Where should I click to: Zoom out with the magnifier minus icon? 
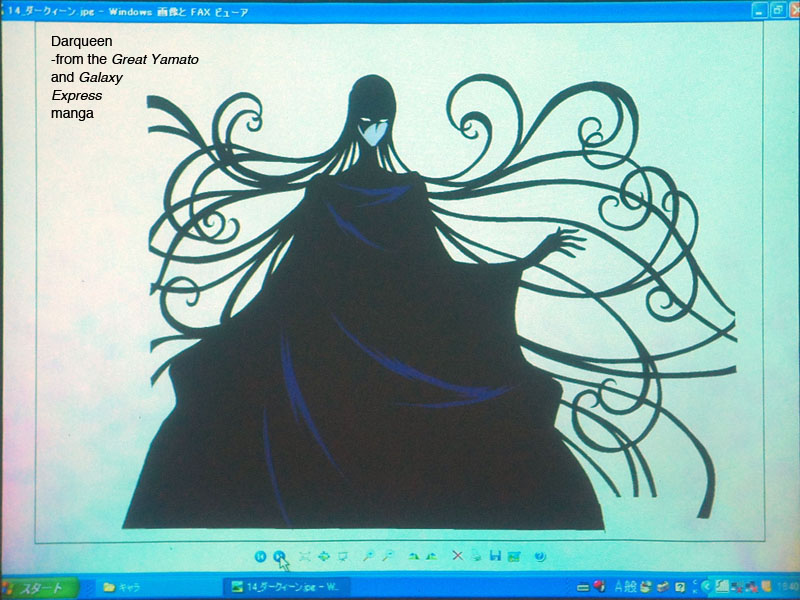click(x=387, y=556)
